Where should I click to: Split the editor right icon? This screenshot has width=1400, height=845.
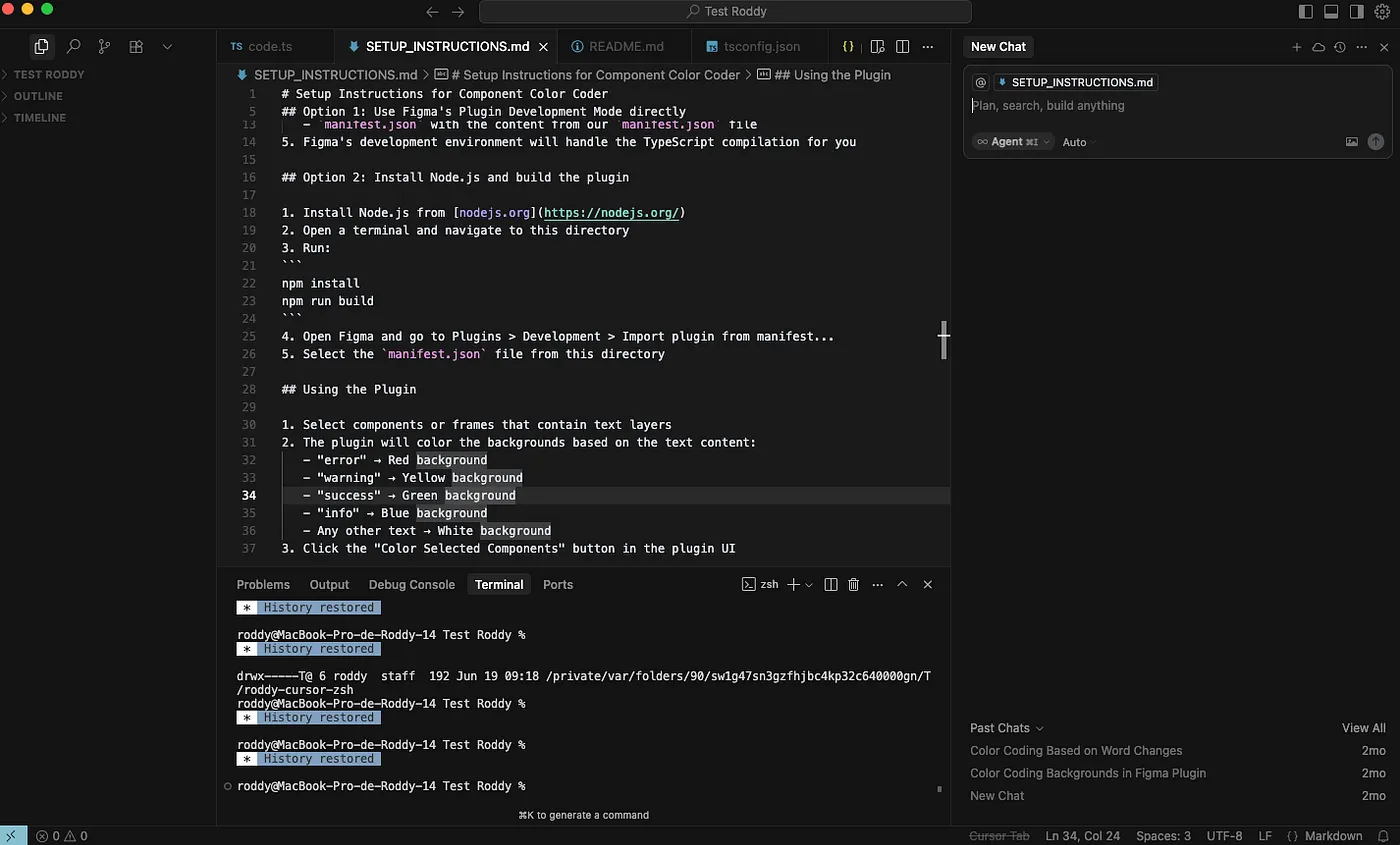(x=902, y=46)
